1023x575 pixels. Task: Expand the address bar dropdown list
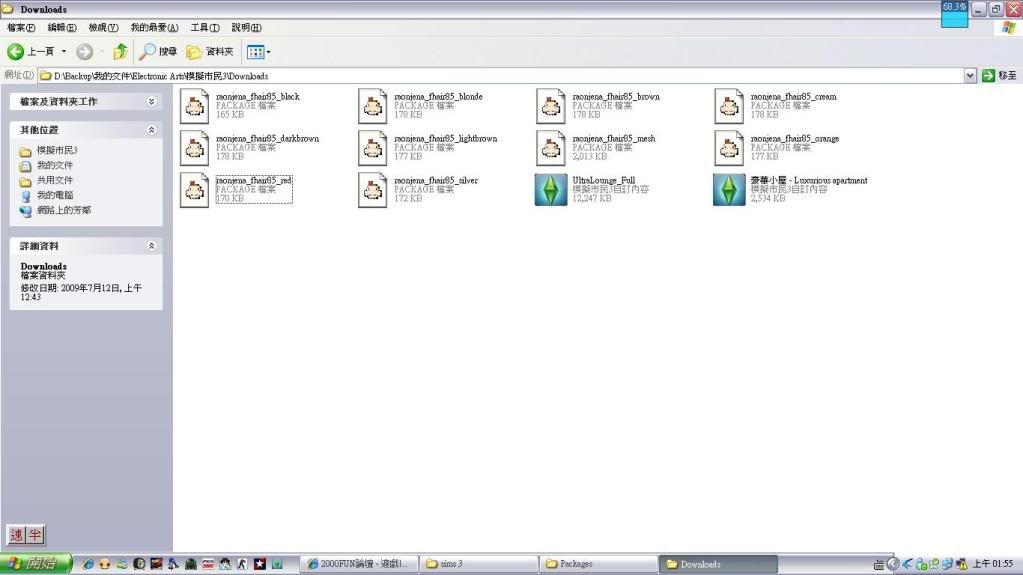click(x=970, y=76)
